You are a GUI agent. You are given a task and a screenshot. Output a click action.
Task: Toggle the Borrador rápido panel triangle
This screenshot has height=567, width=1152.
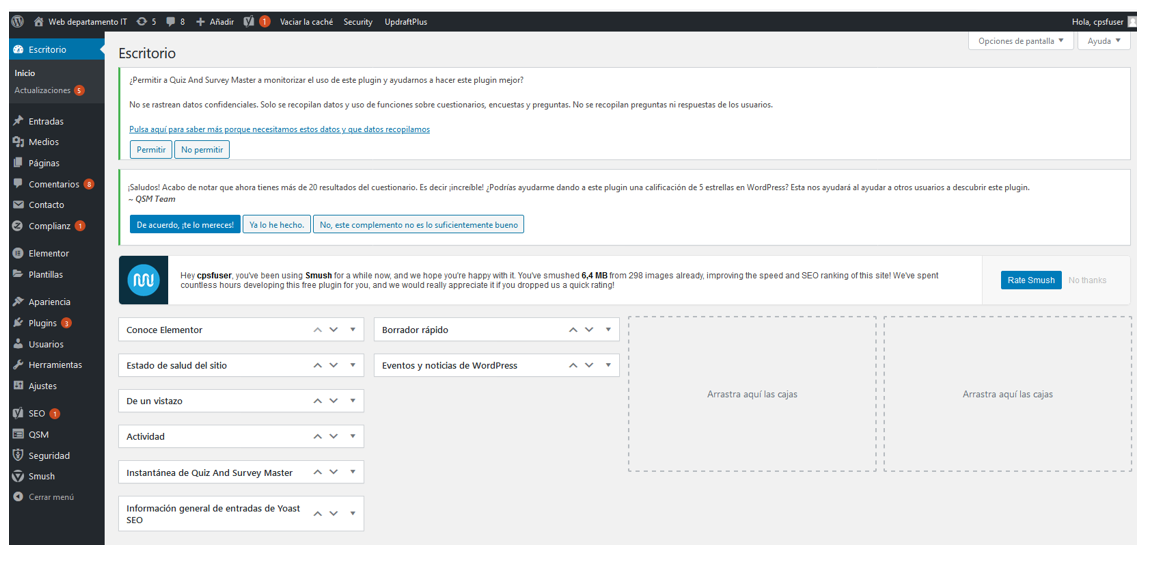click(x=608, y=330)
